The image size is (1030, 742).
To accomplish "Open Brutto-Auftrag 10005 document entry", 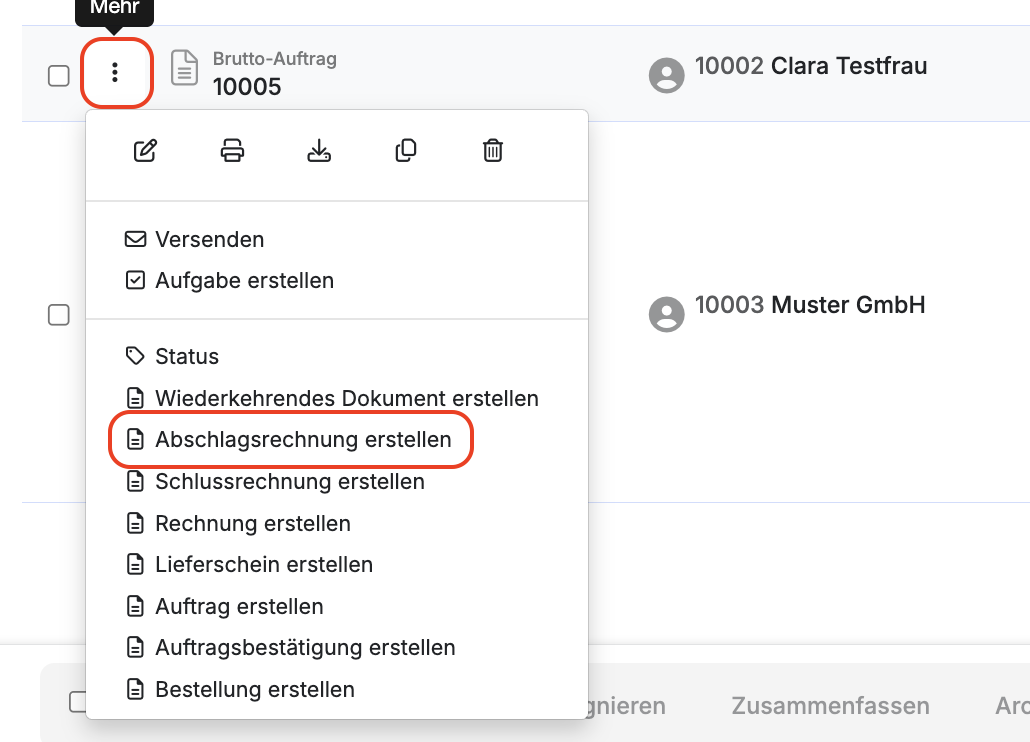I will coord(247,87).
